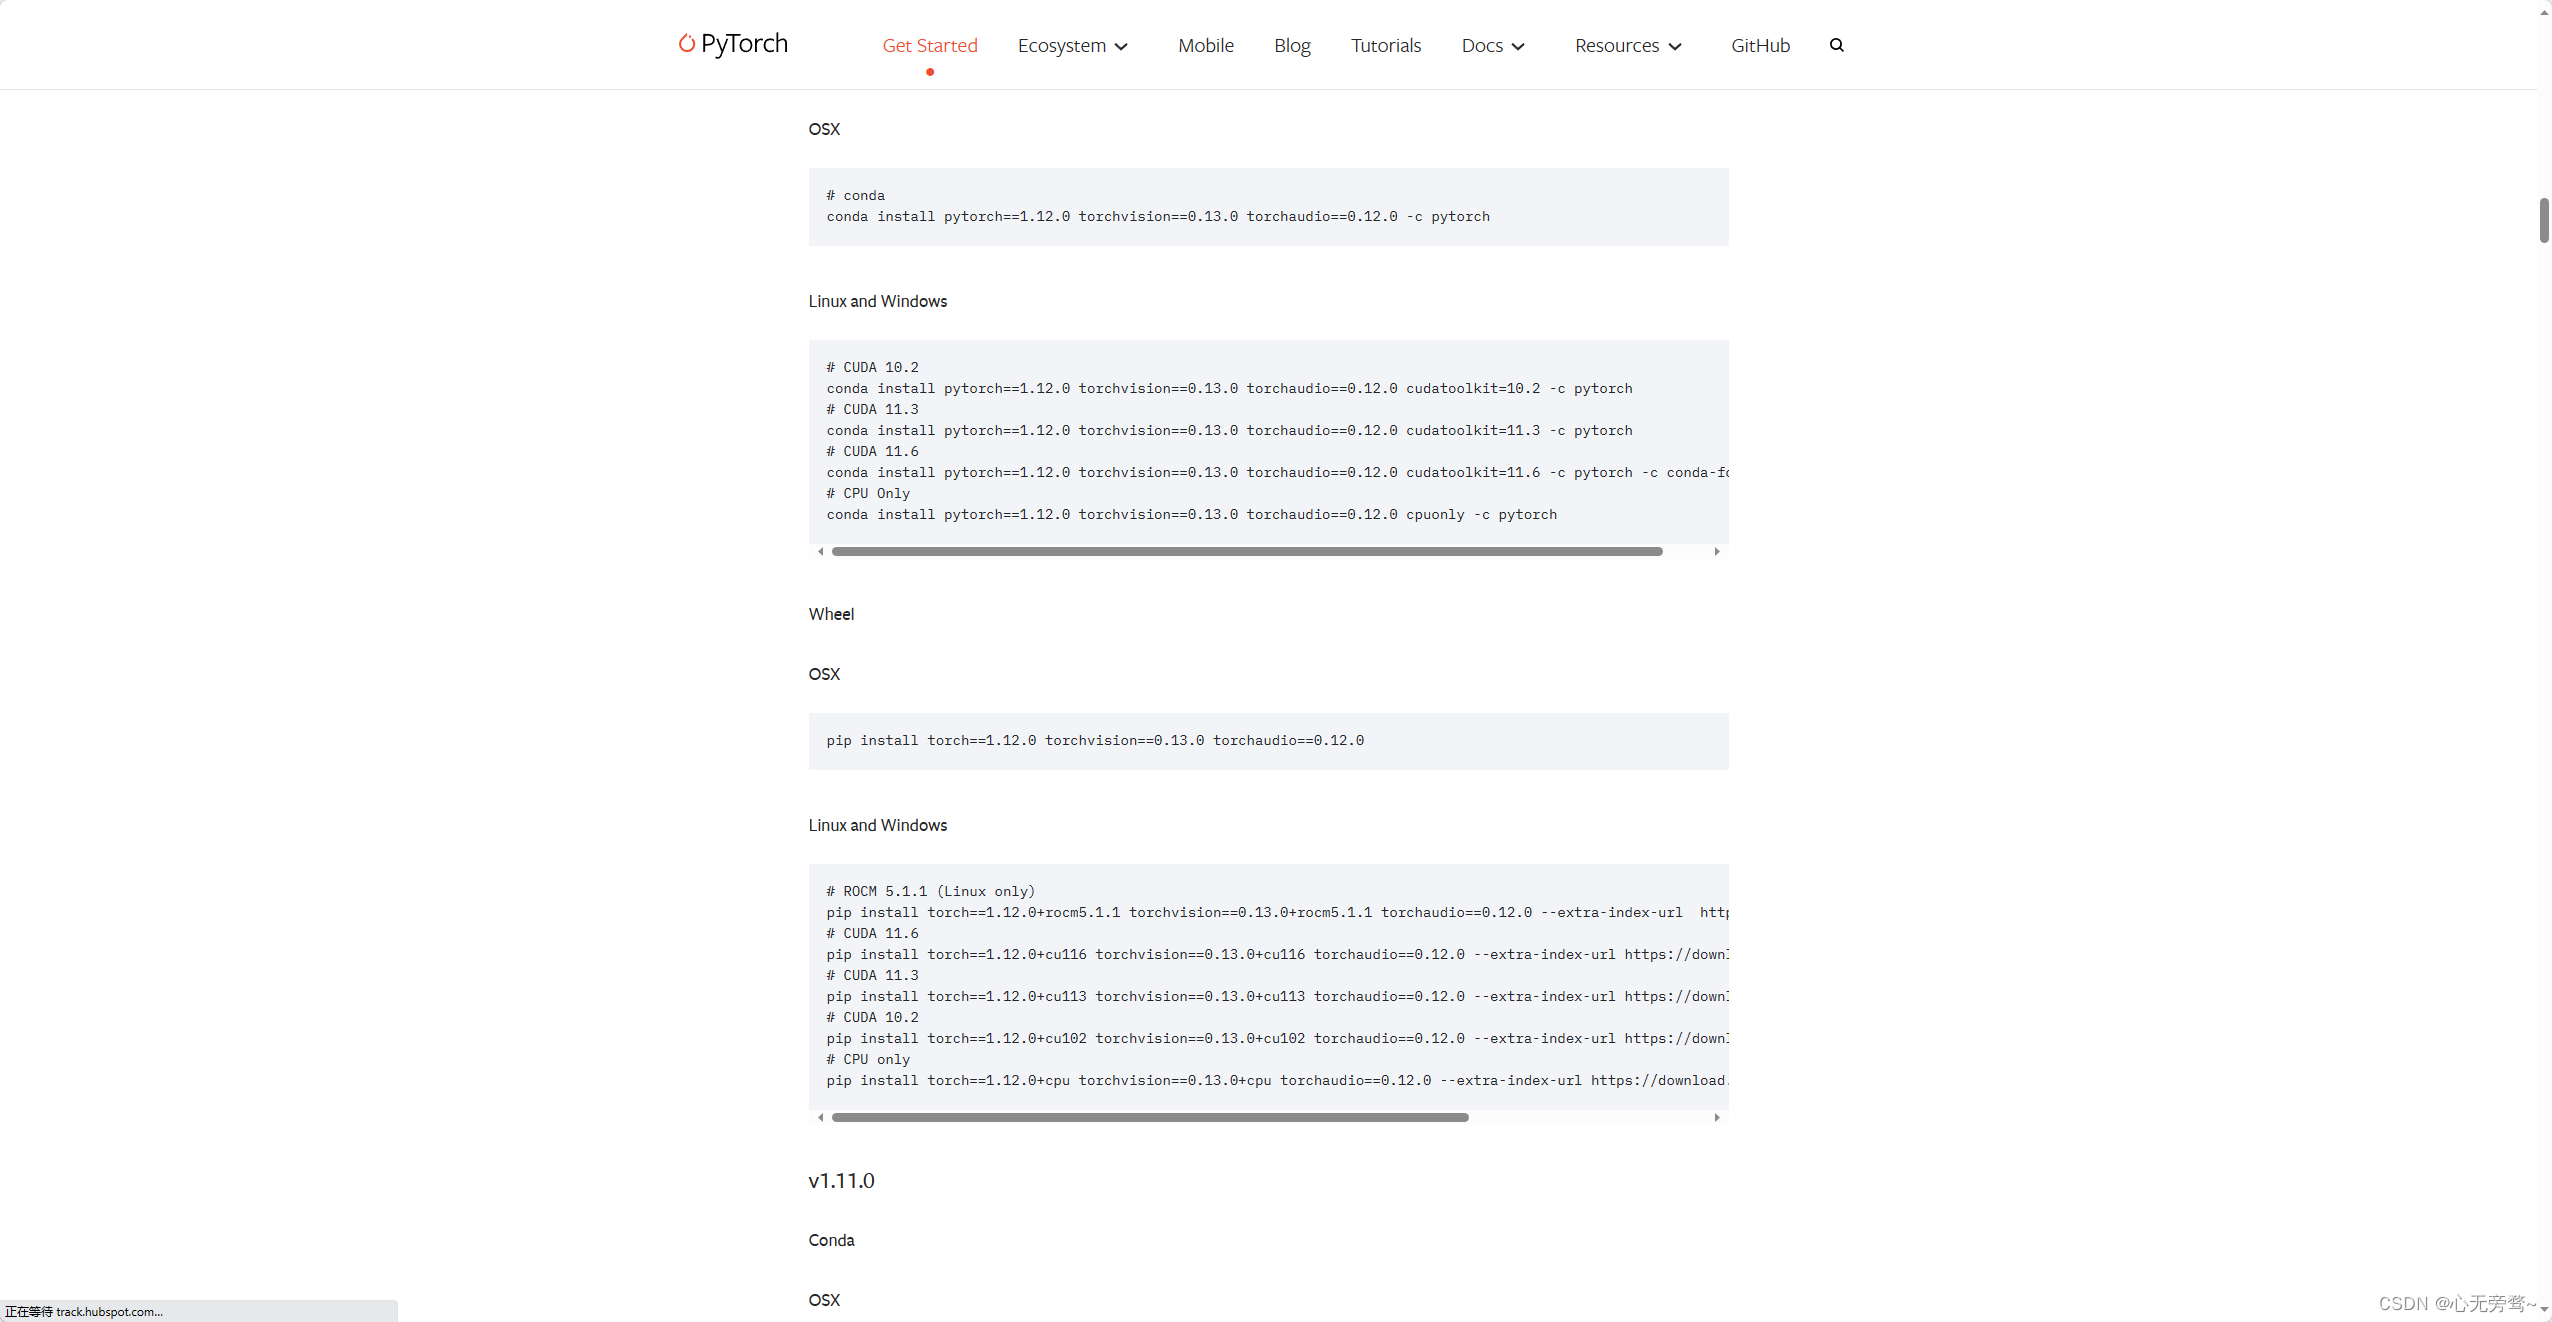
Task: Click the torch==1.12.0+cpu pip command
Action: pyautogui.click(x=1277, y=1080)
